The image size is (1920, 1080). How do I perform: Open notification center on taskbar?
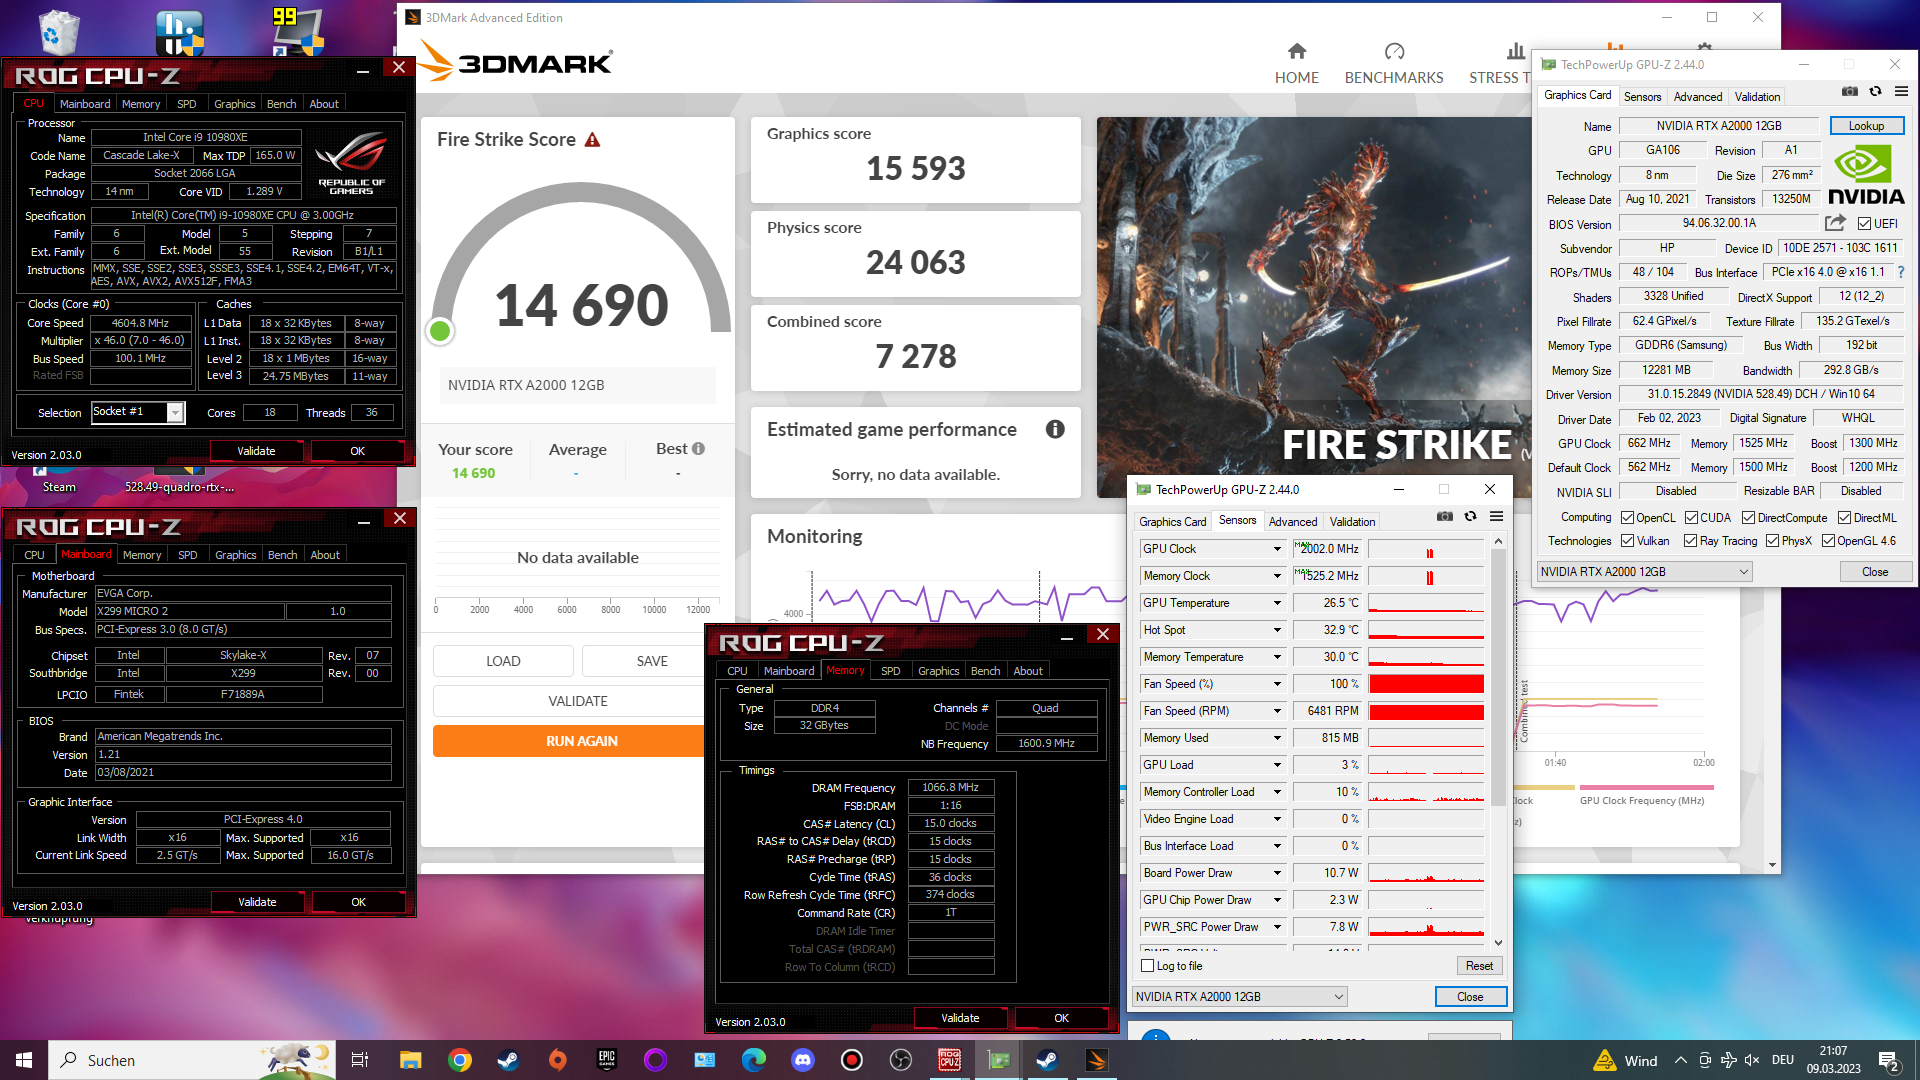click(1888, 1060)
